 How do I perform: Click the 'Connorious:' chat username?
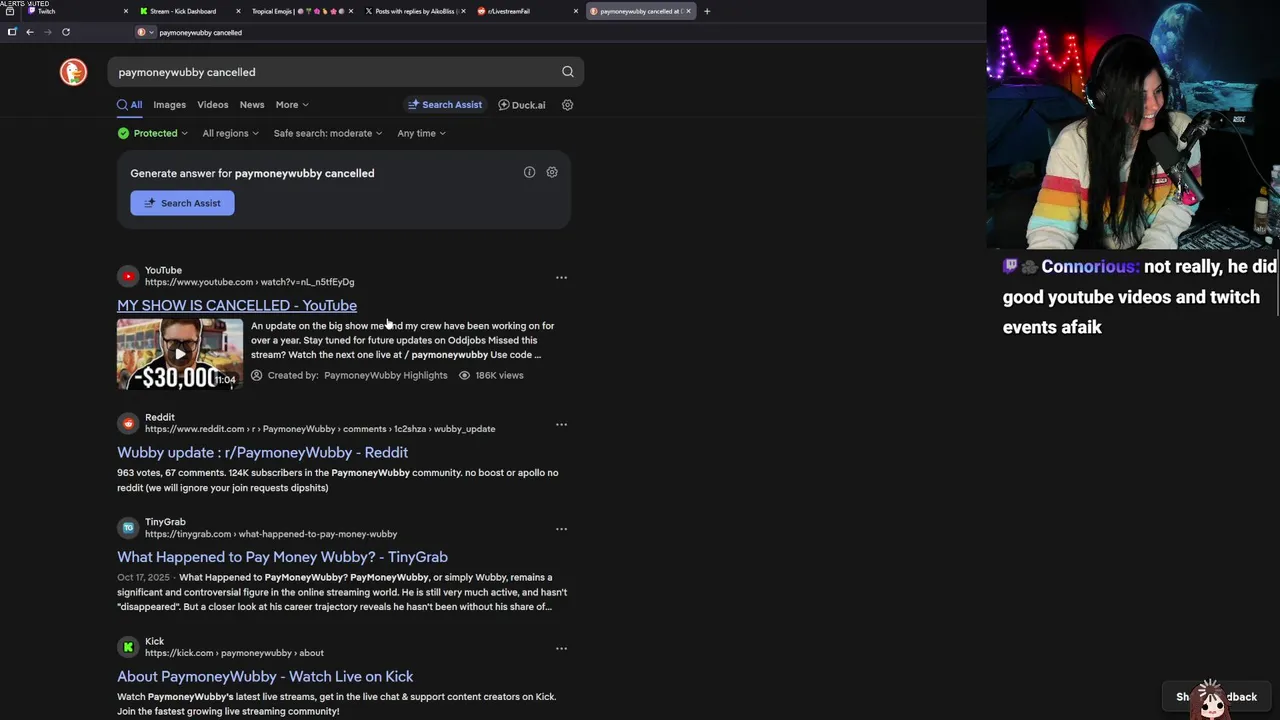(x=1090, y=267)
